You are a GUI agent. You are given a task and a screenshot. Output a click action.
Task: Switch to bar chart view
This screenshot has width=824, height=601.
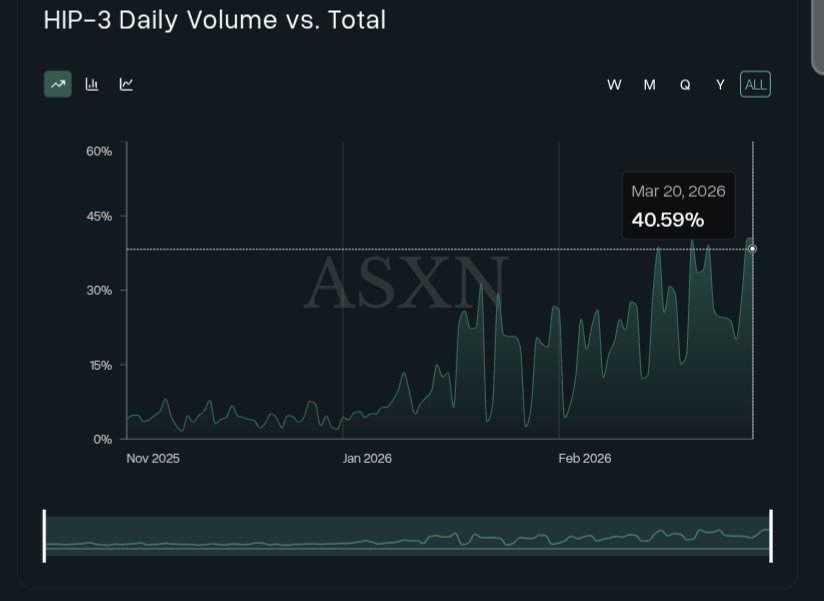click(91, 84)
